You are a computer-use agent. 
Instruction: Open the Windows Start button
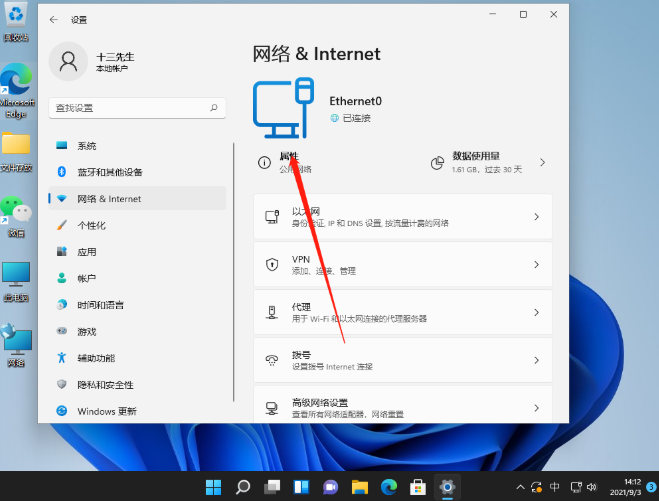pos(214,487)
